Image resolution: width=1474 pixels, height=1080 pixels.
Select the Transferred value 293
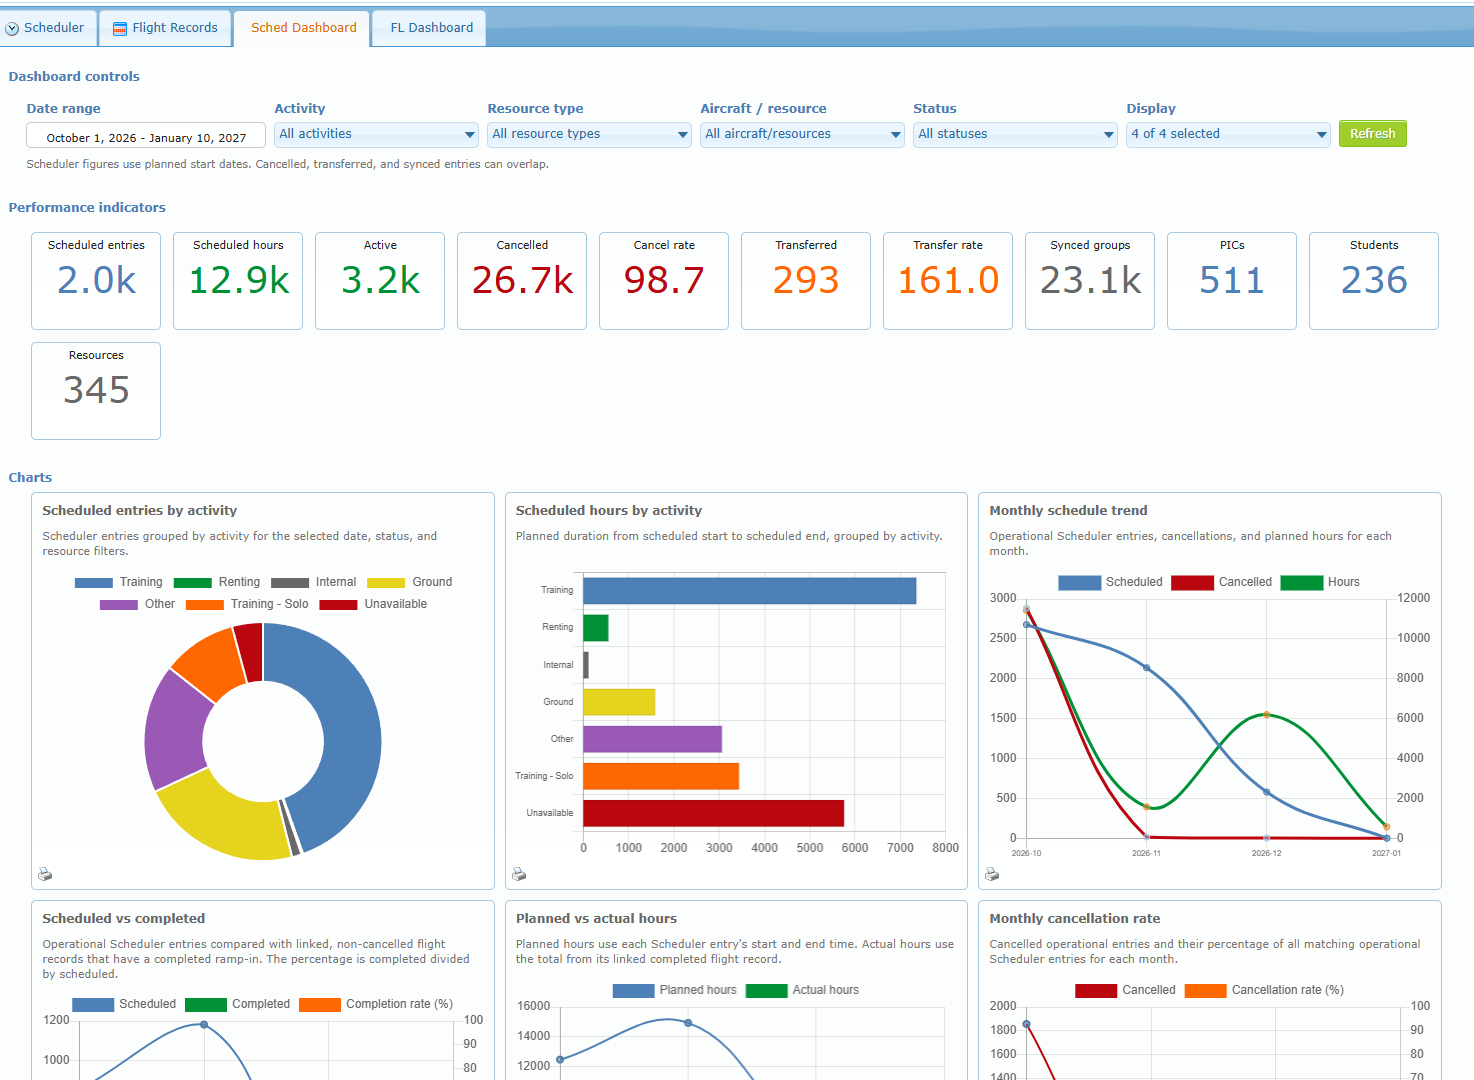click(806, 281)
